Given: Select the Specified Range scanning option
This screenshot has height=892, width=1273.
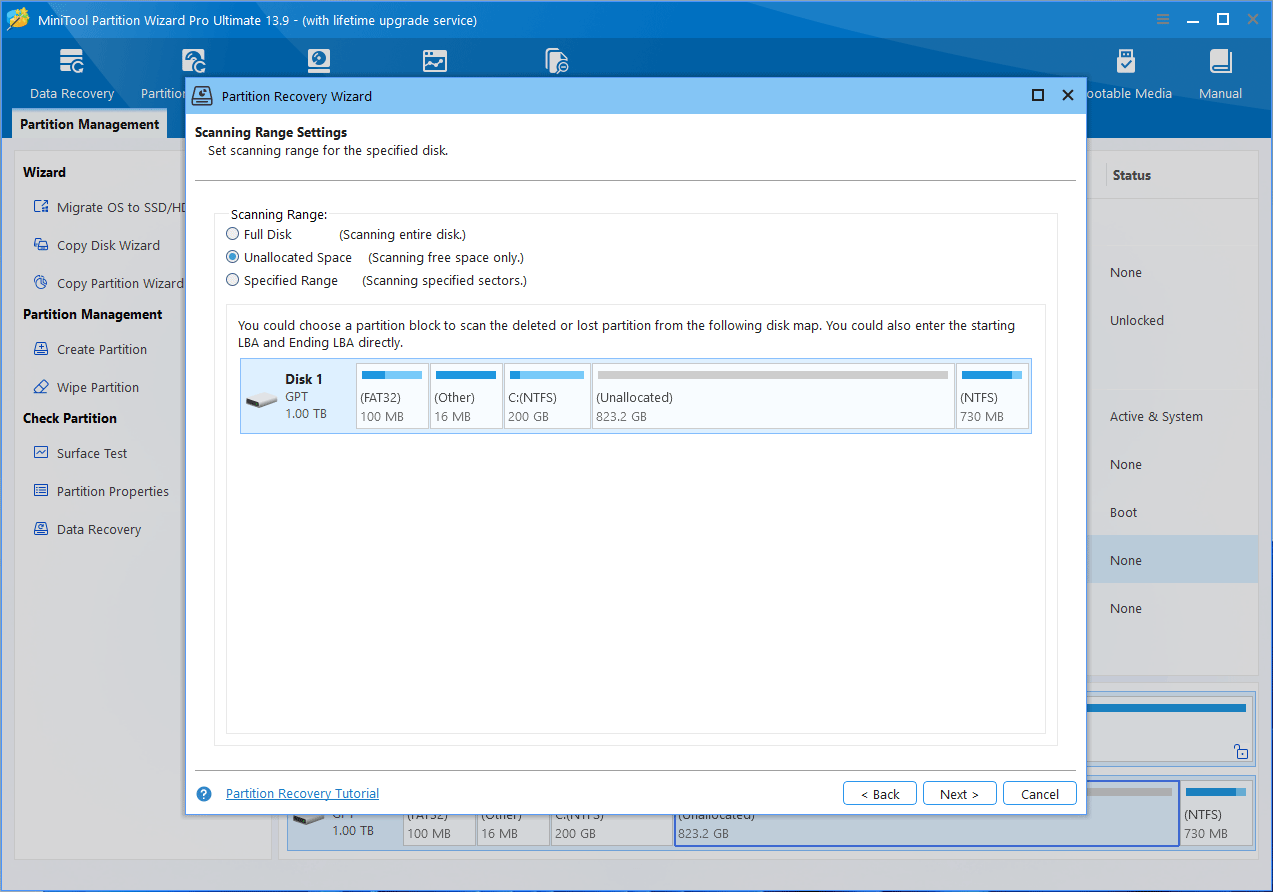Looking at the screenshot, I should 233,280.
